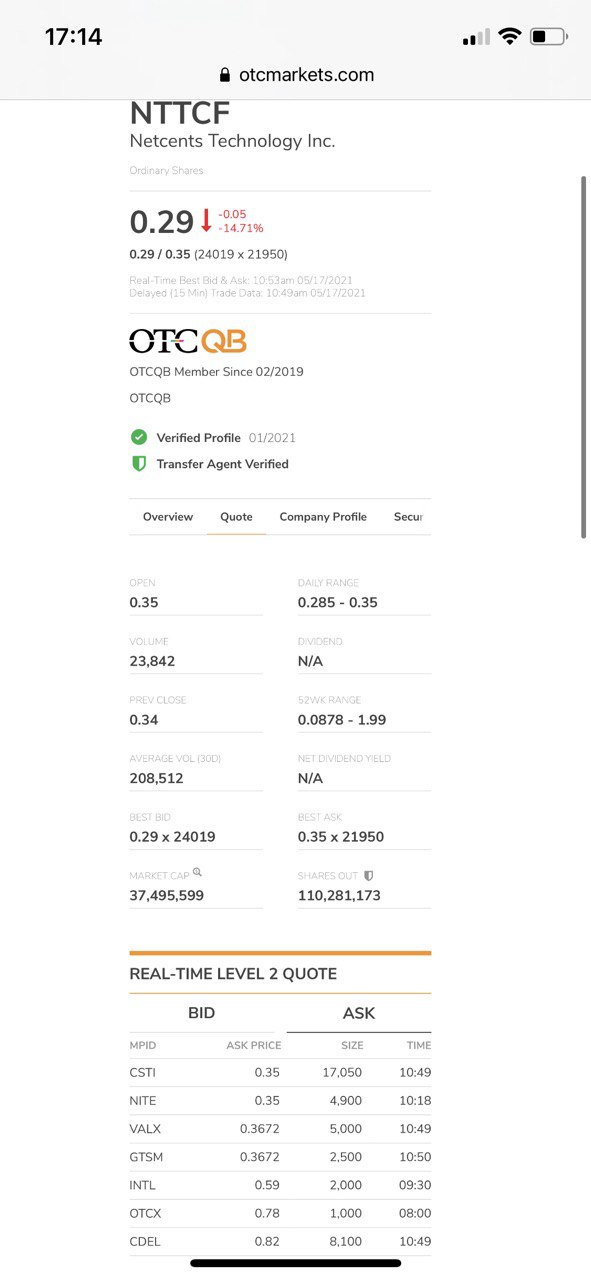This screenshot has height=1280, width=591.
Task: Open the Company Profile tab
Action: (x=323, y=517)
